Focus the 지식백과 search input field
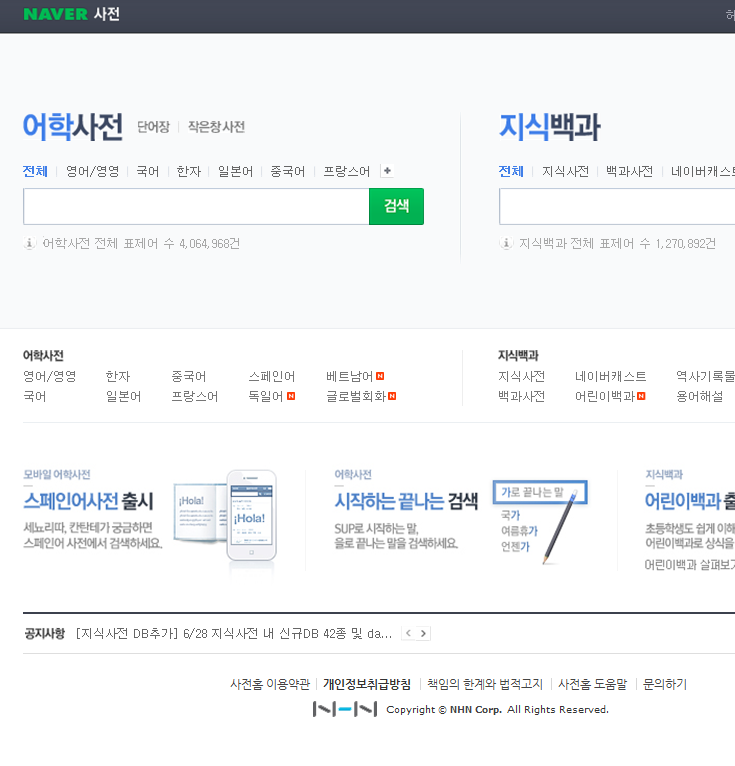 [x=617, y=207]
